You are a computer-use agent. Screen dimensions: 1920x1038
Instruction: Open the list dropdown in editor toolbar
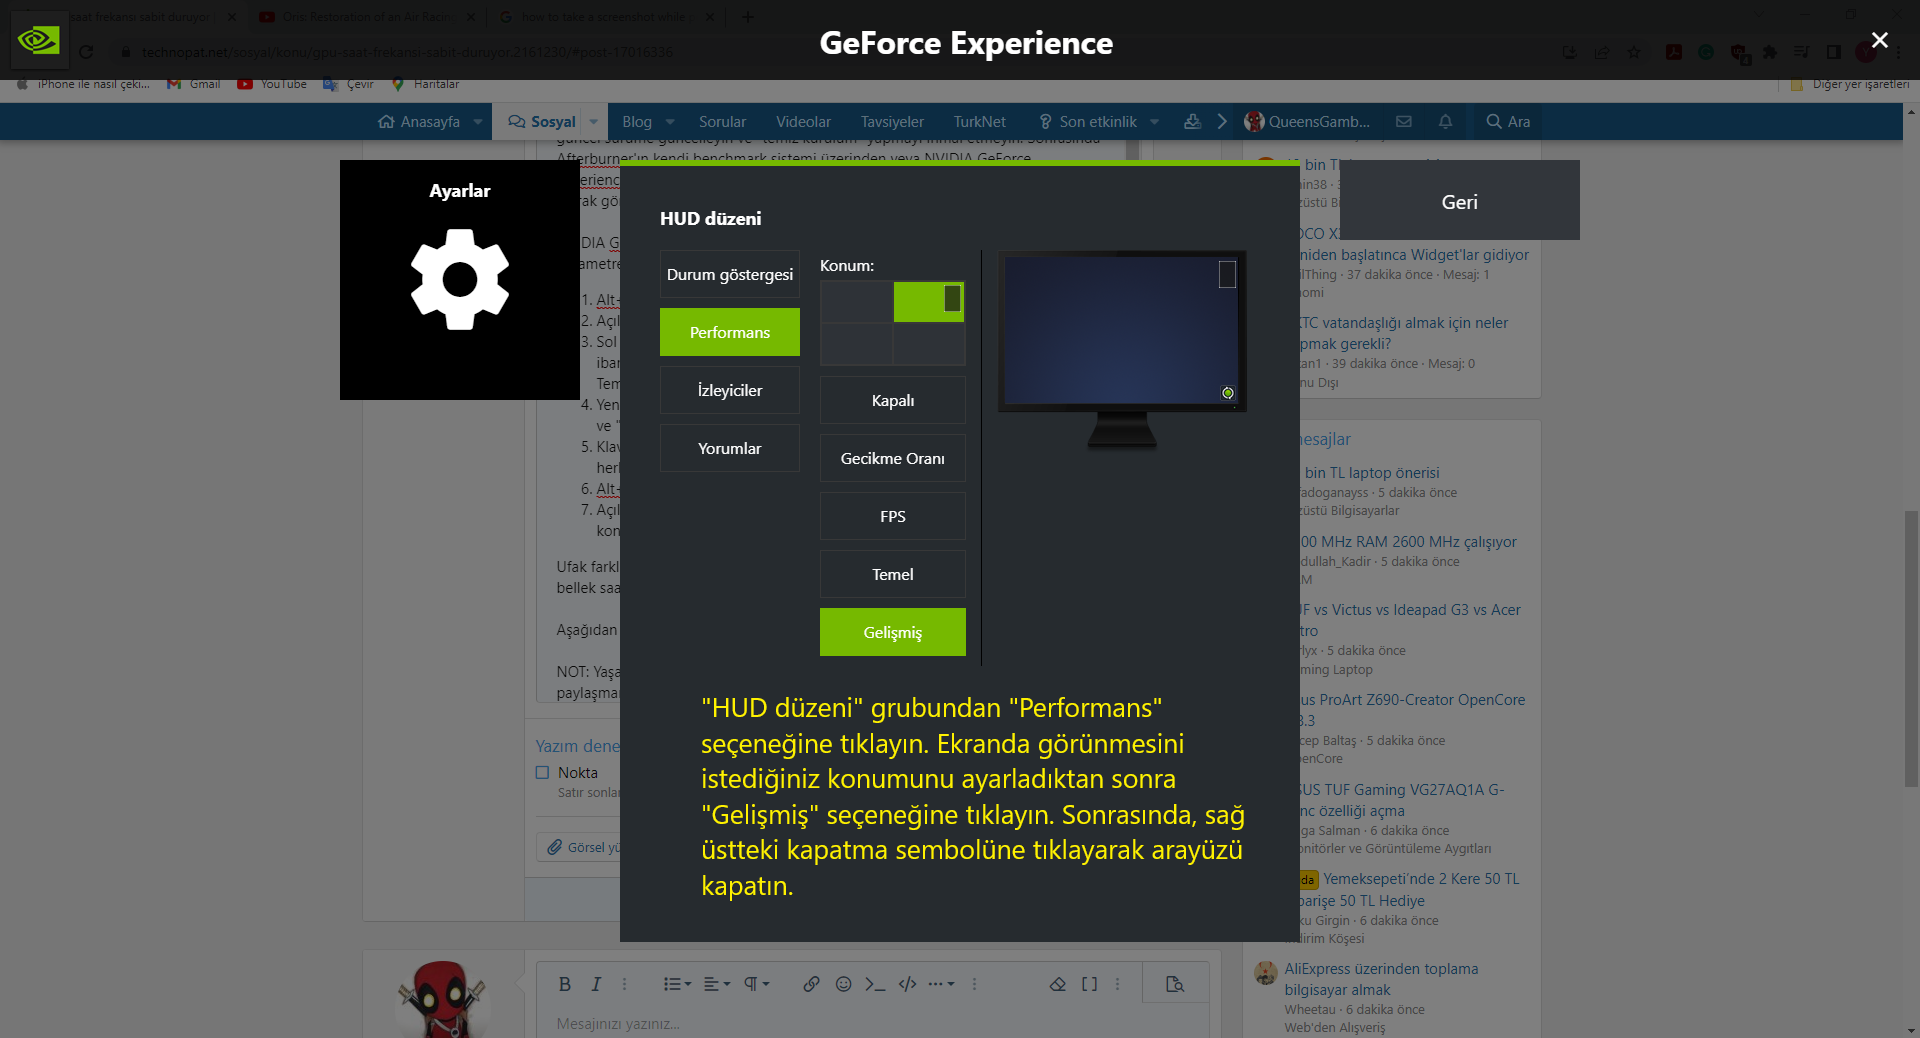(677, 984)
